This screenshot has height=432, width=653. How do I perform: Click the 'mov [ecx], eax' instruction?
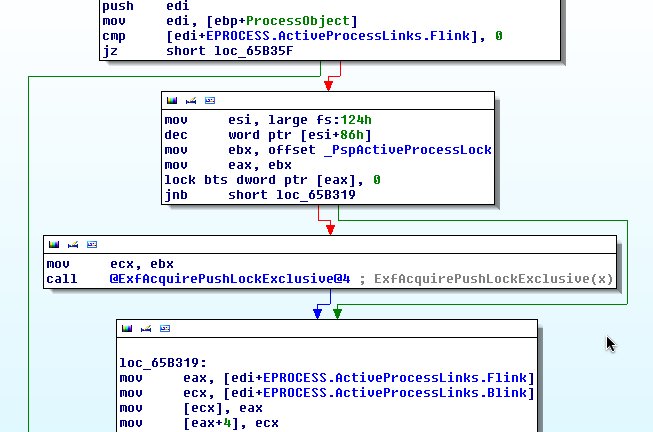(191, 408)
